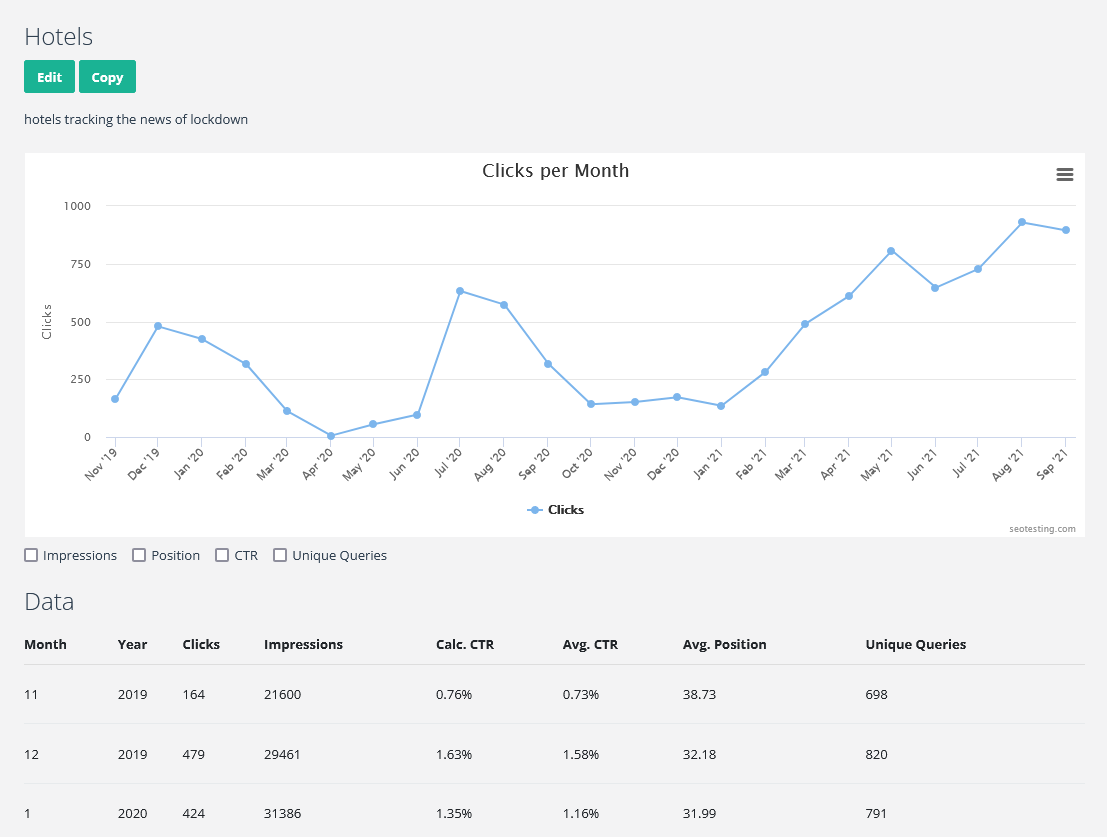Select the Jul '20 peak data point
Screen dimensions: 1107x837
pyautogui.click(x=462, y=291)
